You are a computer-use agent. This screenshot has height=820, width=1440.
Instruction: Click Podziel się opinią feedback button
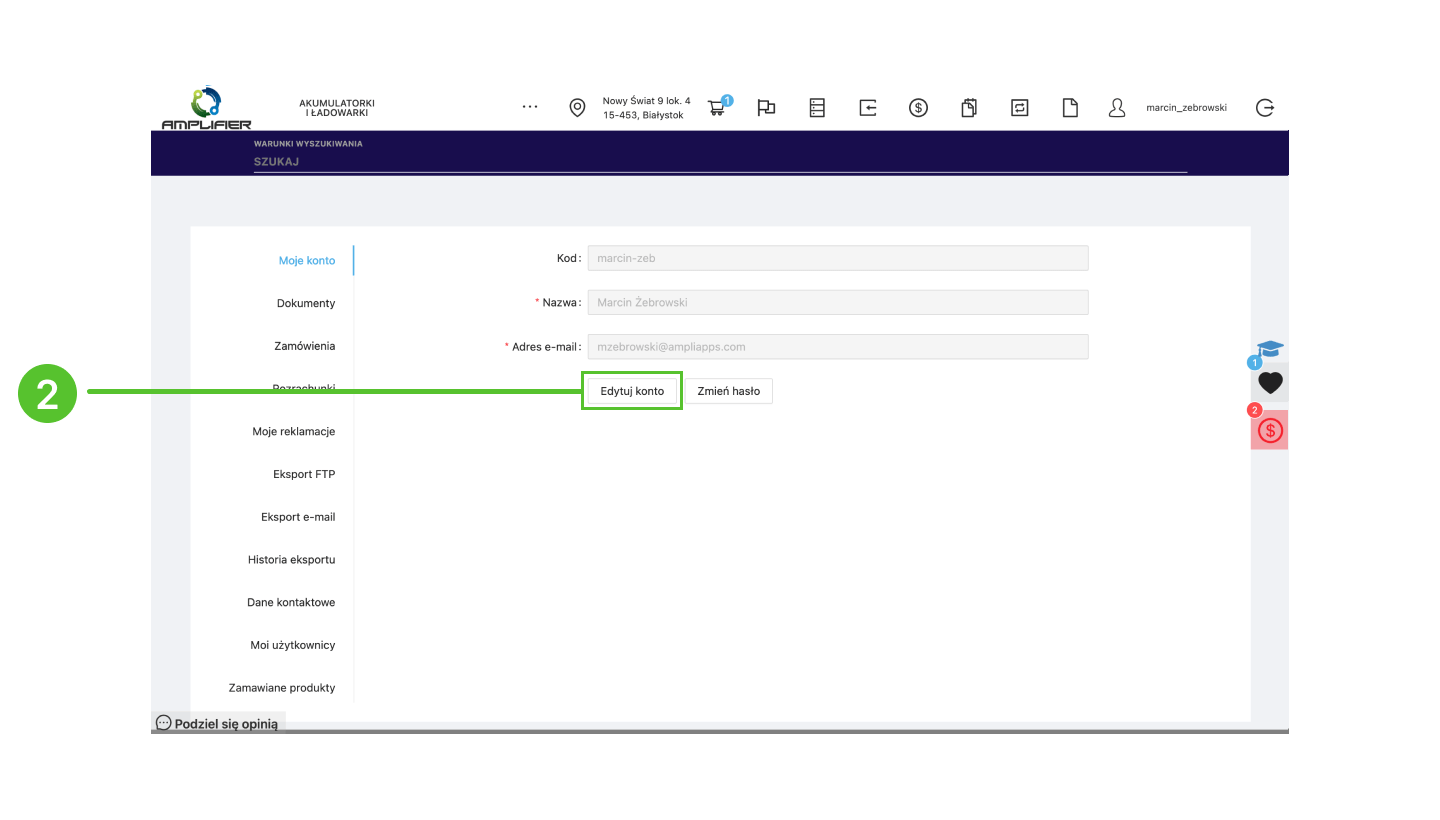click(x=218, y=723)
